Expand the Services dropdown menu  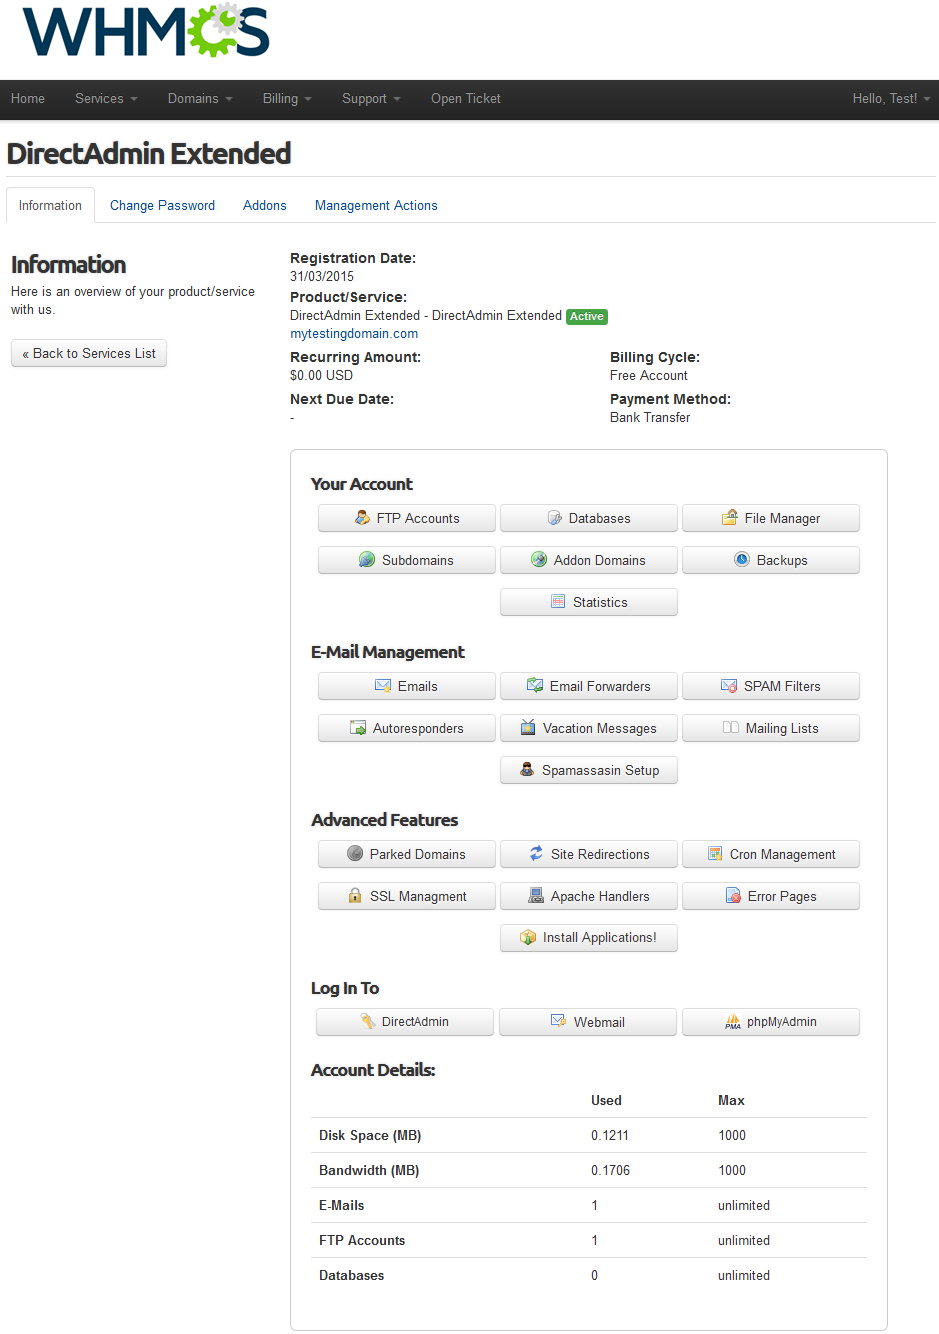106,98
